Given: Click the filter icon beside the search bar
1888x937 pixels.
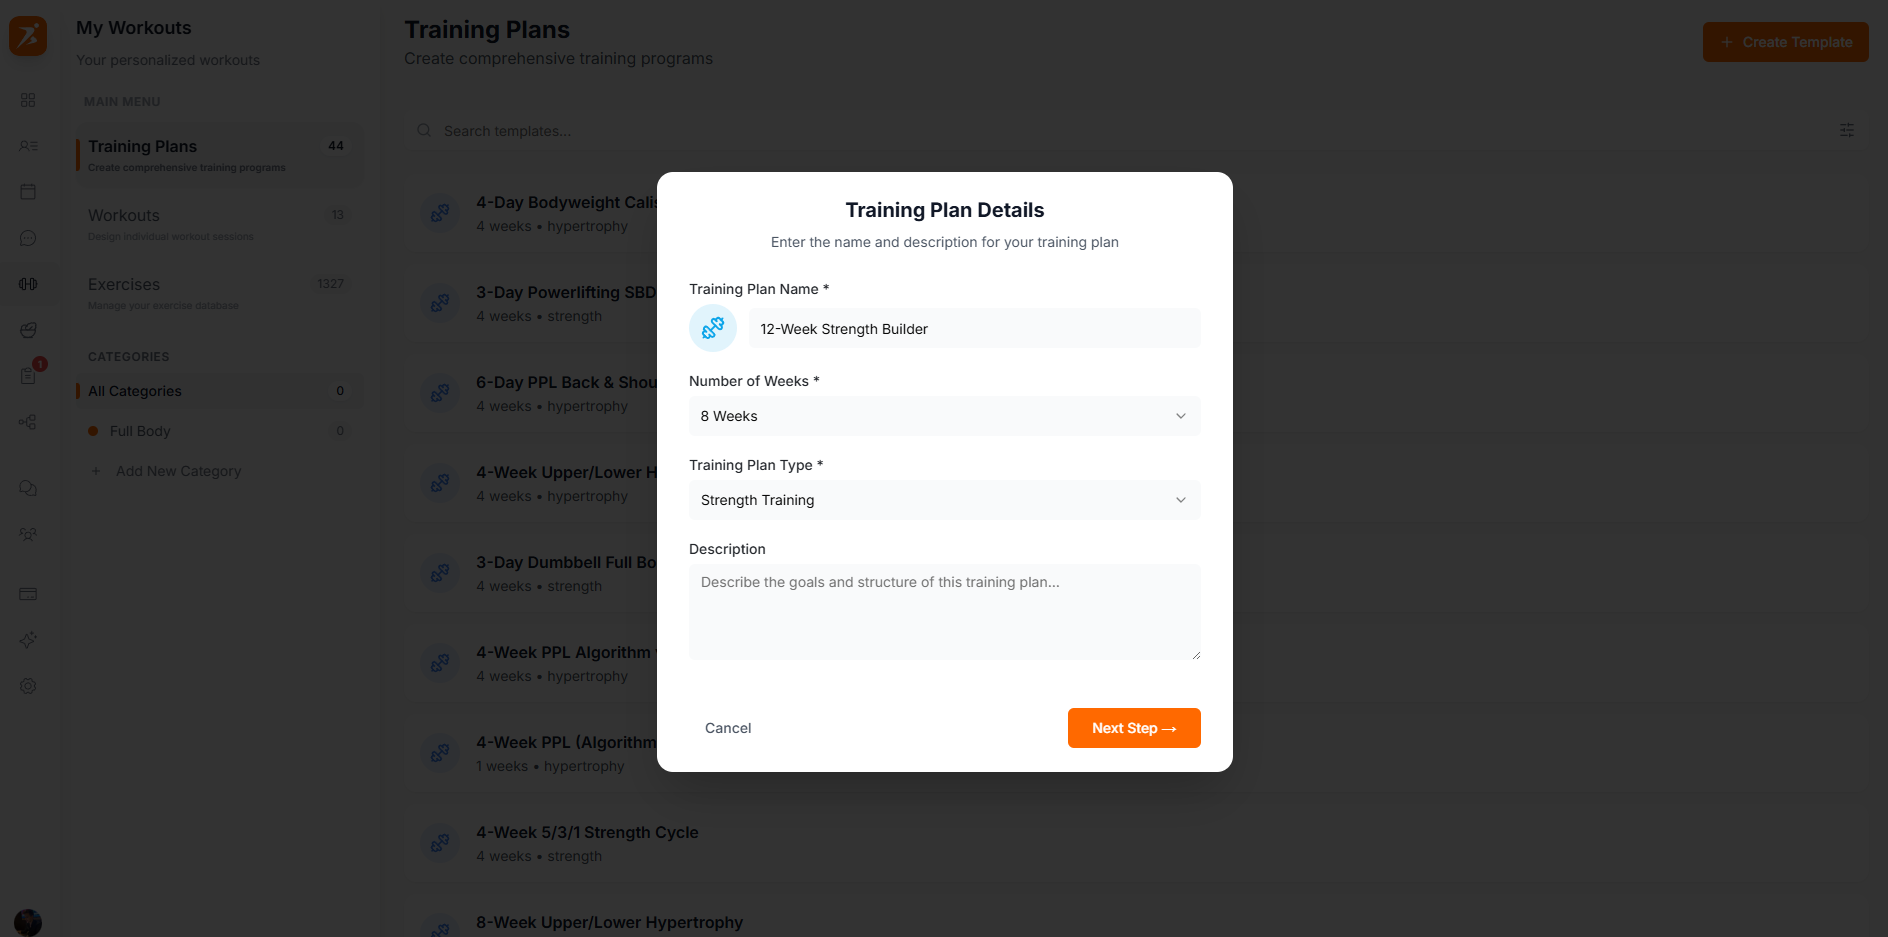Looking at the screenshot, I should [1846, 130].
